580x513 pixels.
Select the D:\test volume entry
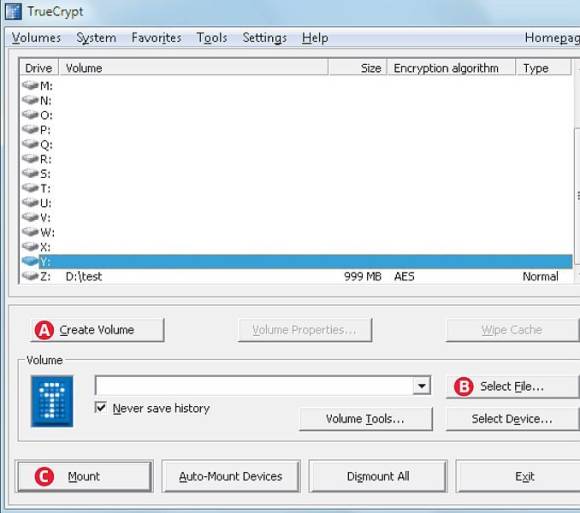point(84,277)
